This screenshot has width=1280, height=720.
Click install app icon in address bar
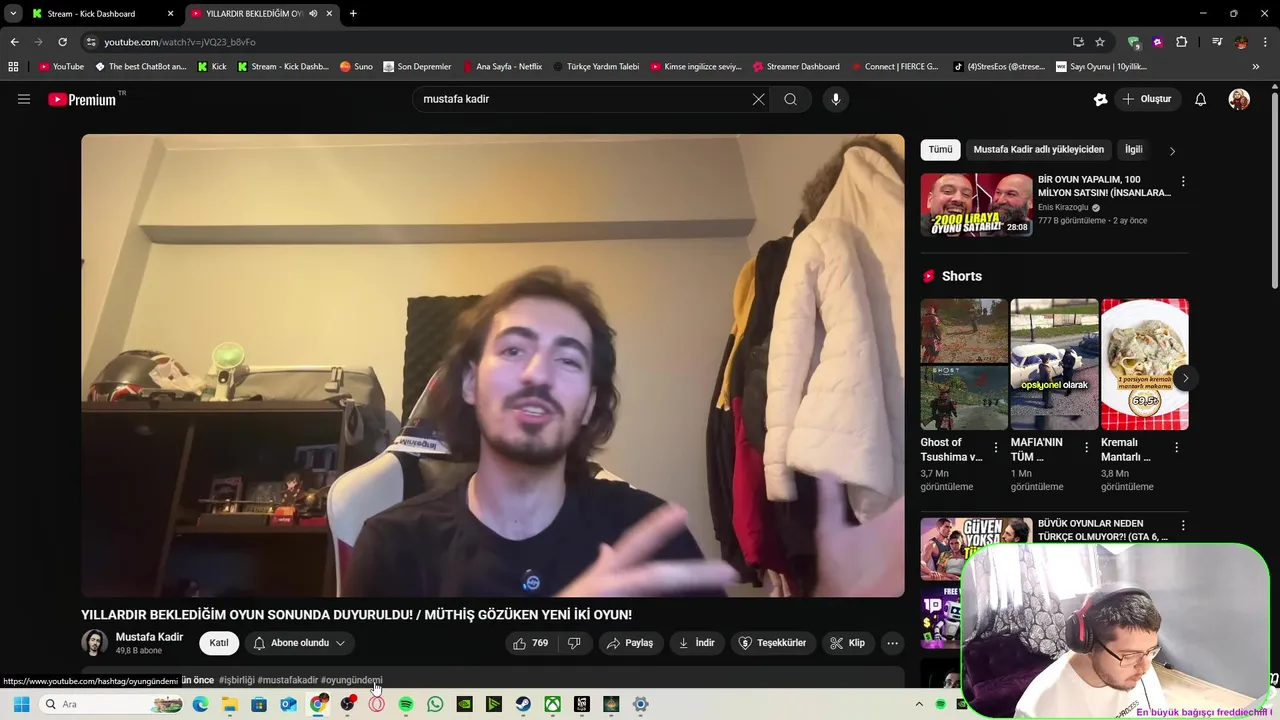1078,42
